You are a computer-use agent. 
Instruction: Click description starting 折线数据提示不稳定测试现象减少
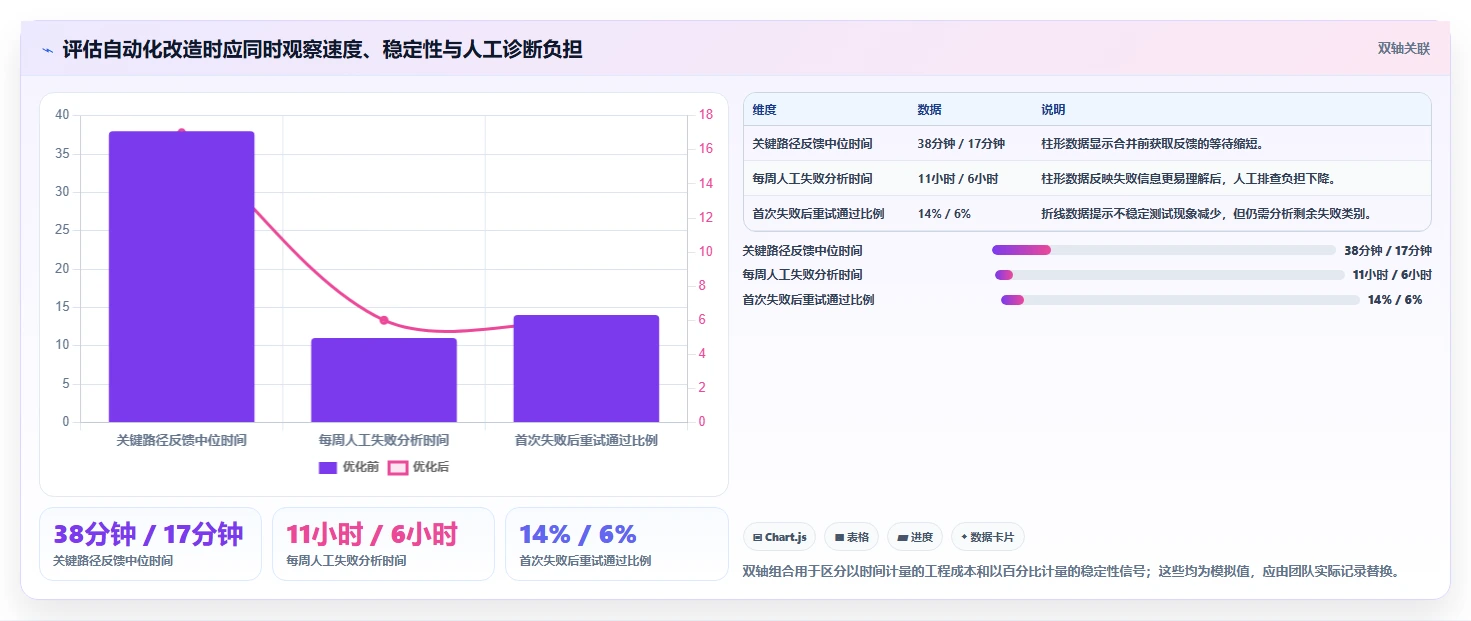pyautogui.click(x=1205, y=214)
